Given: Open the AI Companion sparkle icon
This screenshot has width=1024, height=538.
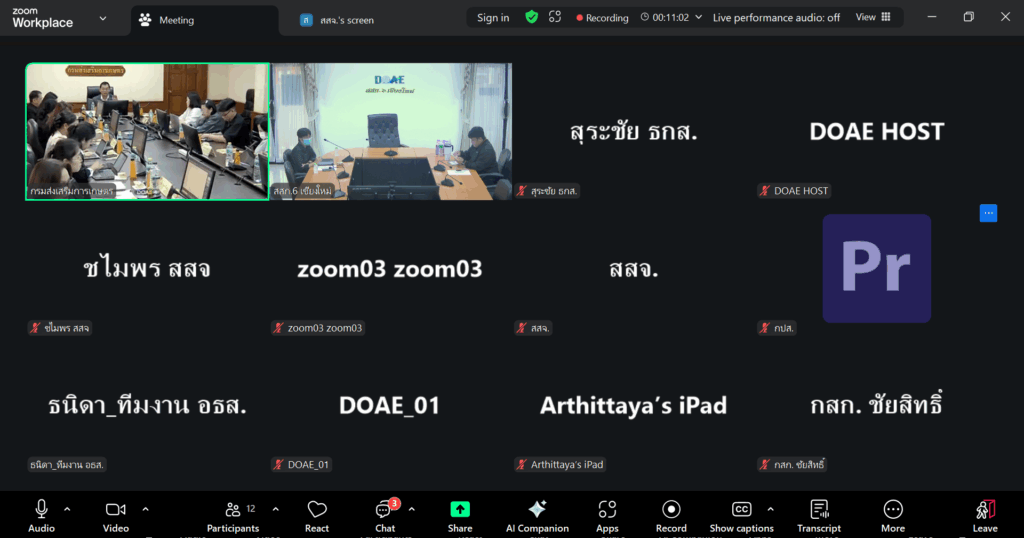Looking at the screenshot, I should [537, 510].
